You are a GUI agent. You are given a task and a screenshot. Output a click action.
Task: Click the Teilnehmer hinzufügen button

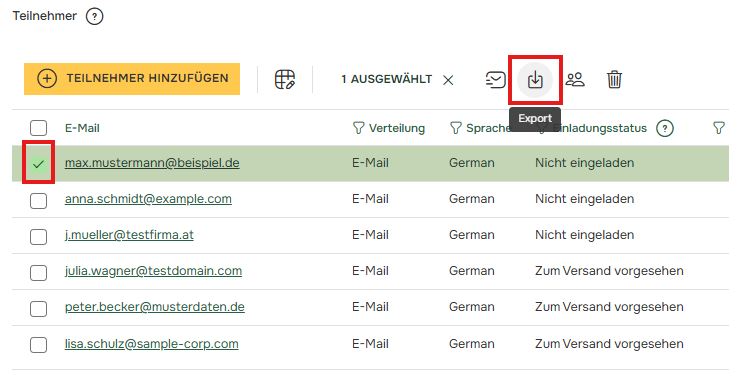[132, 79]
